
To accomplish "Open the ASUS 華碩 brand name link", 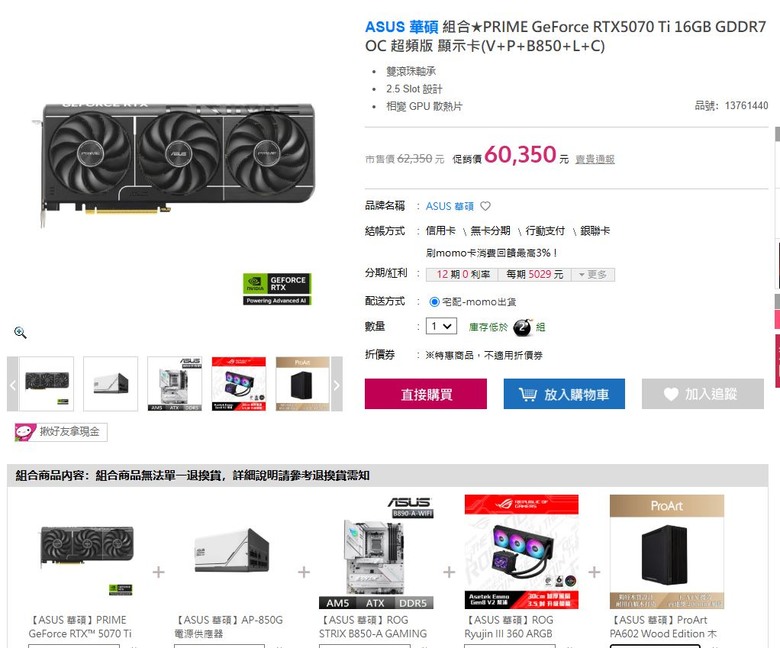I will pos(450,206).
